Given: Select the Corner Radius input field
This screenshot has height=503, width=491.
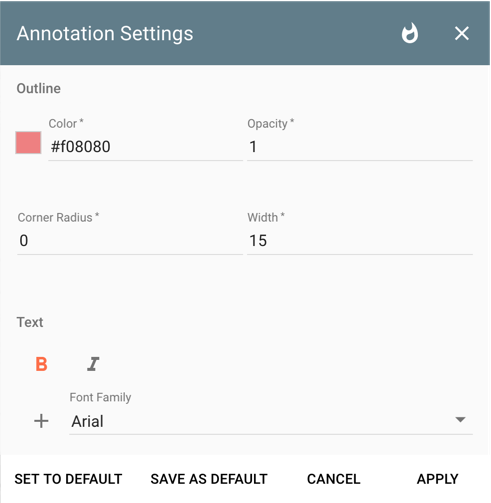Looking at the screenshot, I should [x=130, y=241].
